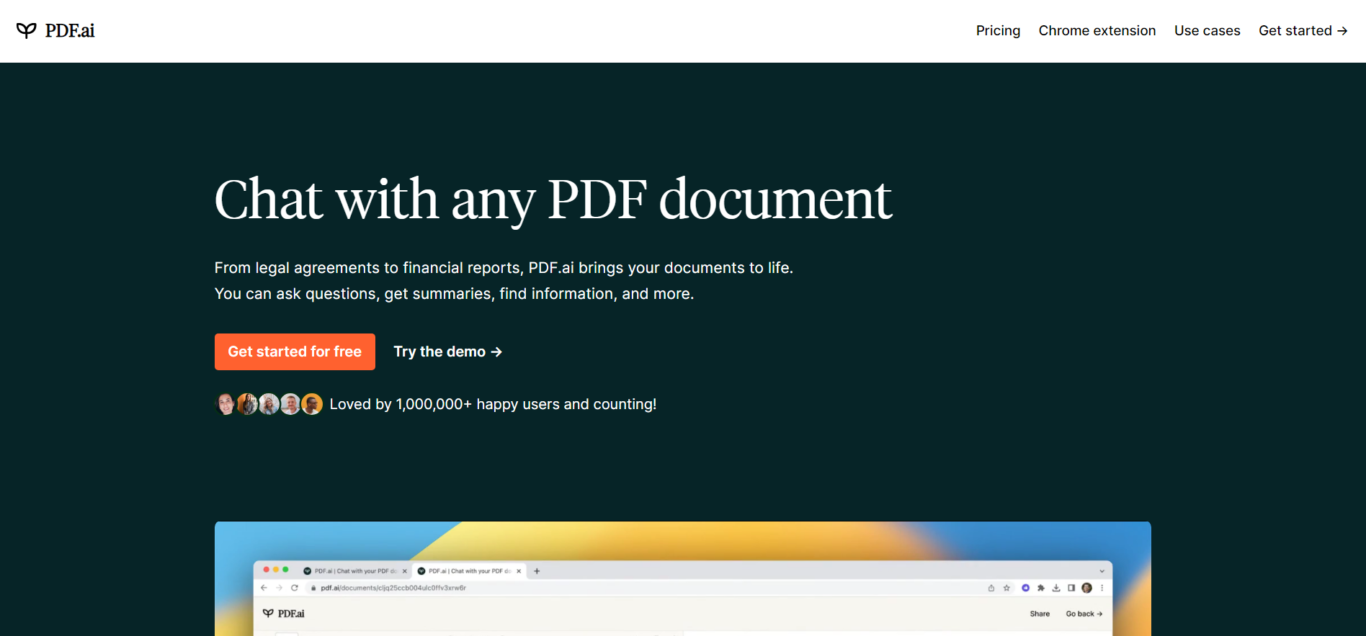Open the three-dot menu in demo browser
The height and width of the screenshot is (636, 1366).
(x=1102, y=588)
